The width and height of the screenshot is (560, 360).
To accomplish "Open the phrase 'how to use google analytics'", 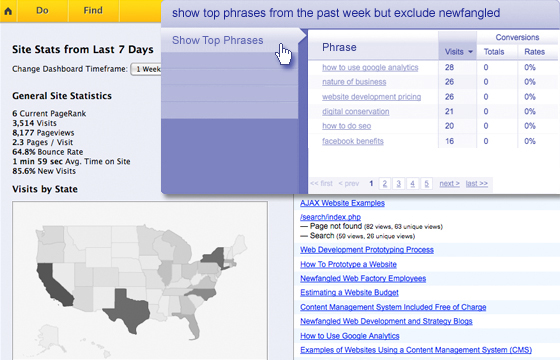I will pos(370,67).
